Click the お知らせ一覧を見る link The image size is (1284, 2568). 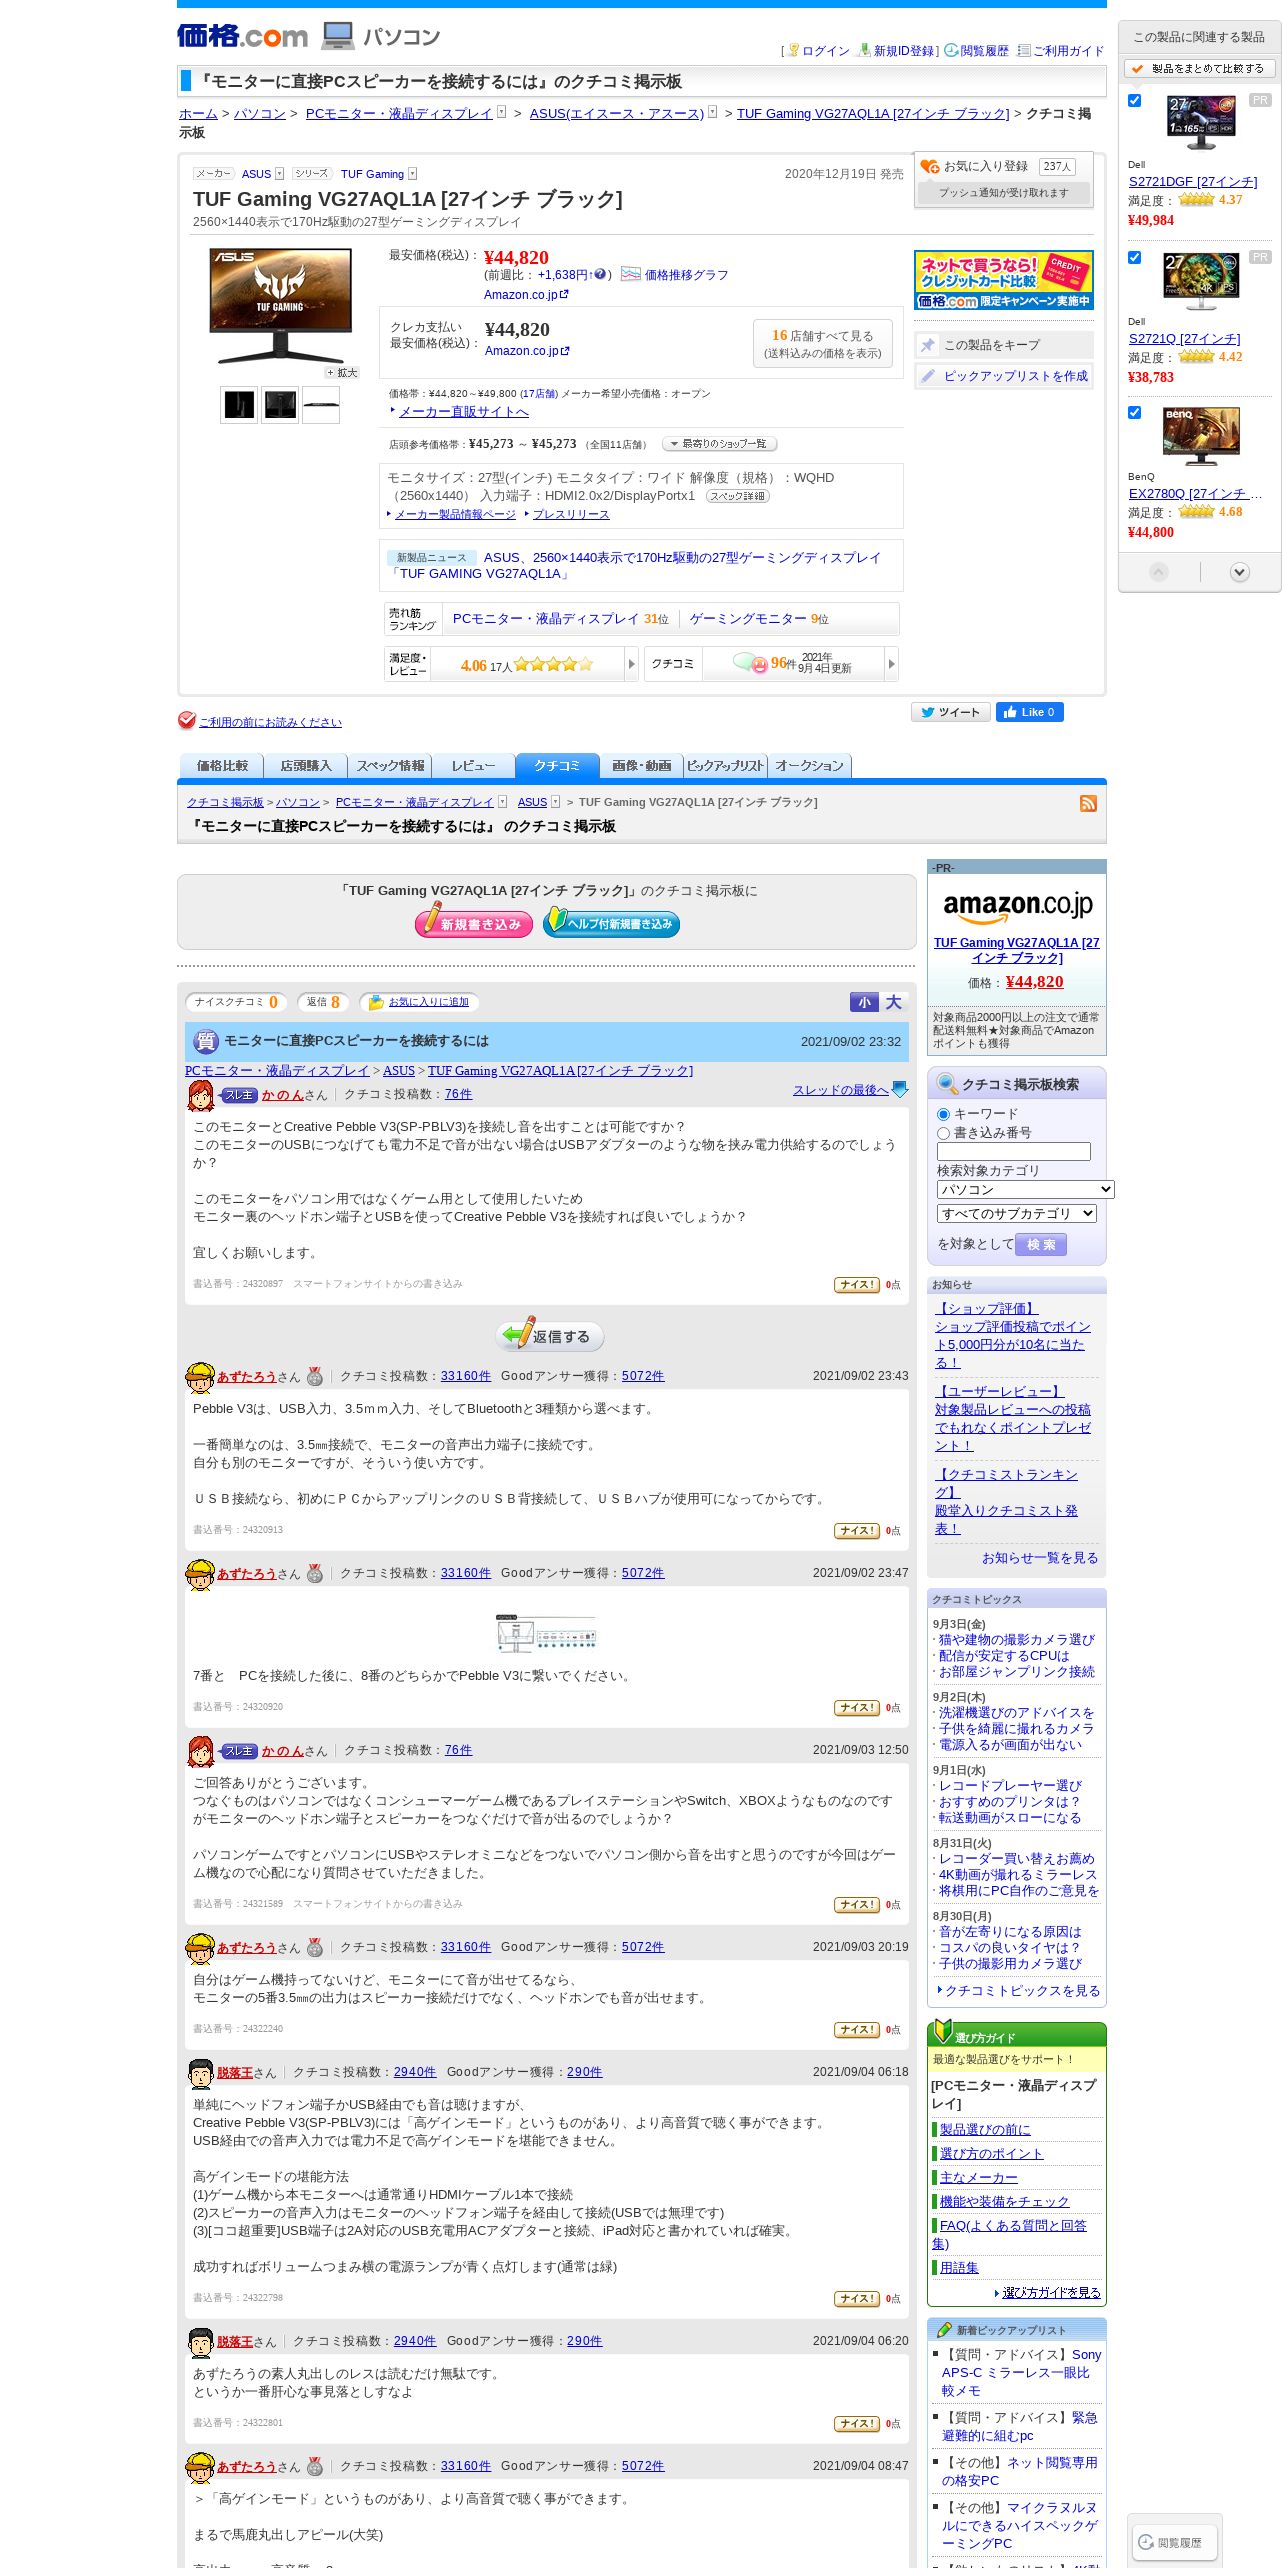click(1039, 1558)
